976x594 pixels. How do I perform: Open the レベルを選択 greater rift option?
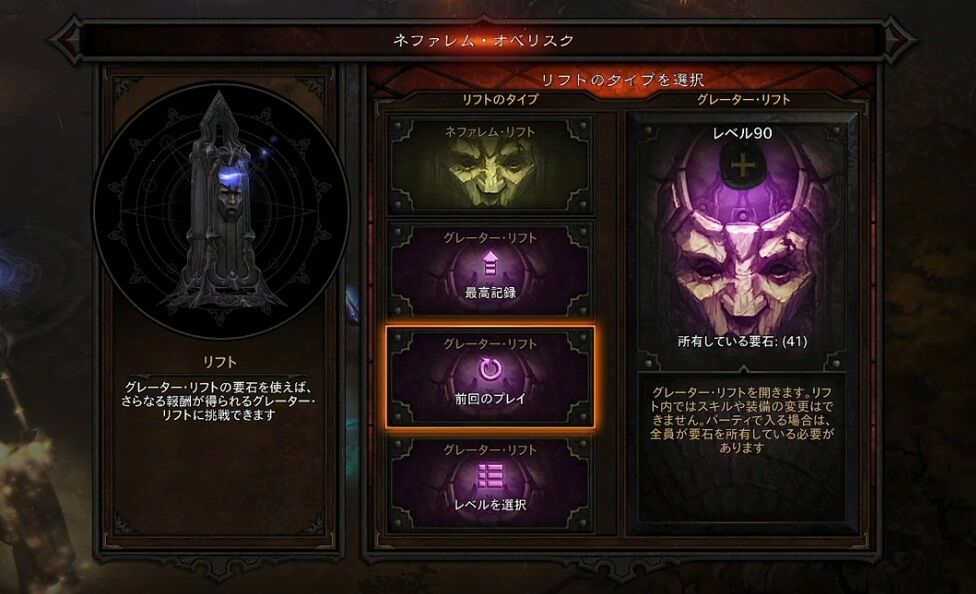tap(490, 484)
